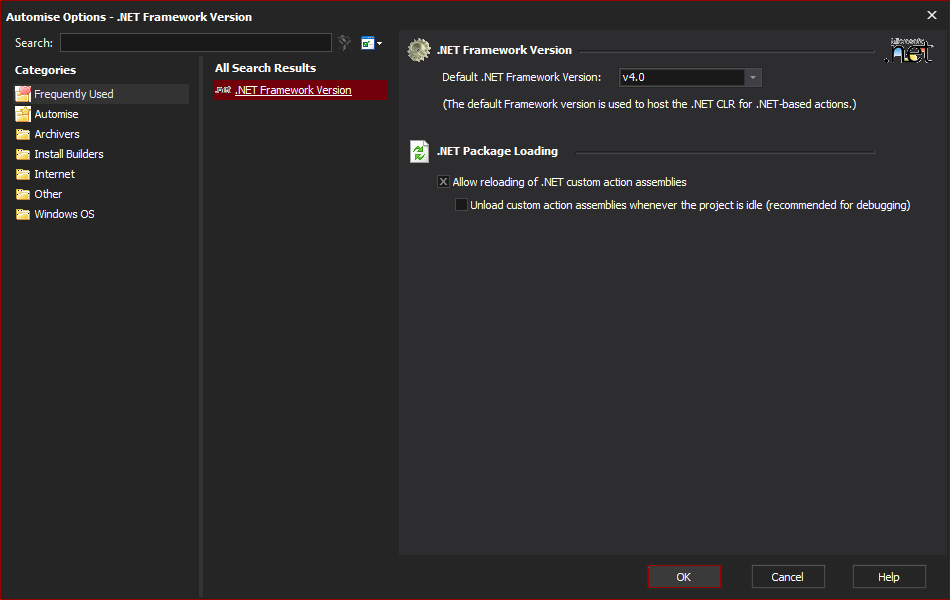950x600 pixels.
Task: Open the search view options dropdown icon
Action: (x=371, y=43)
